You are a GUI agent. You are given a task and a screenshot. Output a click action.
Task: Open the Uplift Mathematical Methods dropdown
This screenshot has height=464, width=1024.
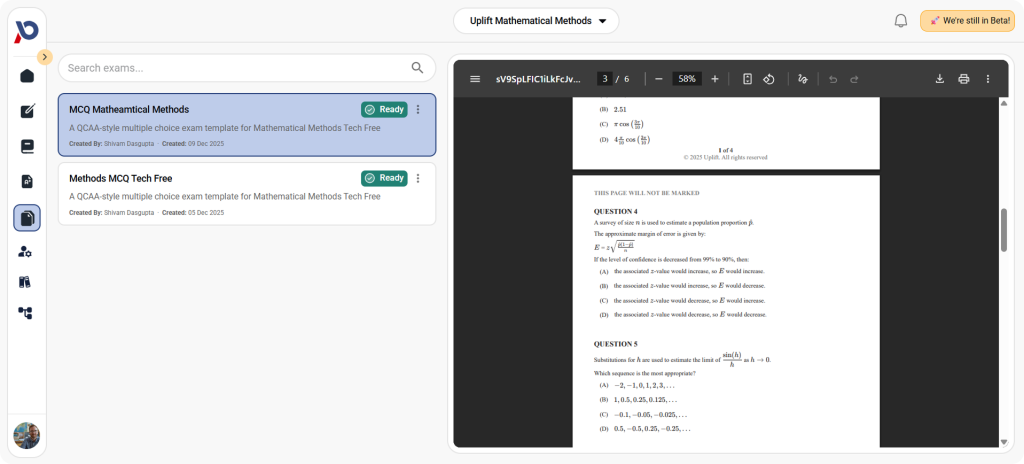click(x=536, y=21)
